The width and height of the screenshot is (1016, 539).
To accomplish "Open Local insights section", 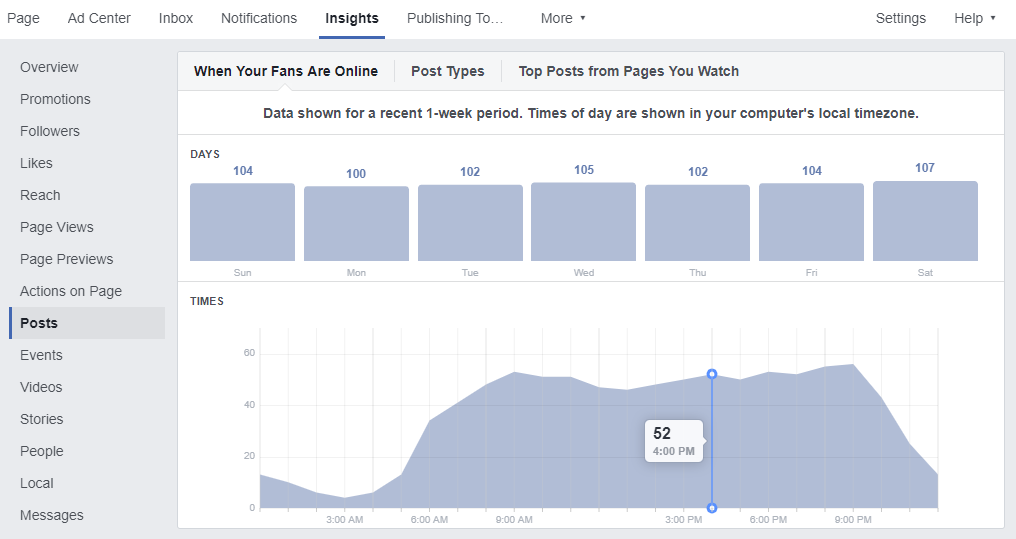I will point(36,483).
